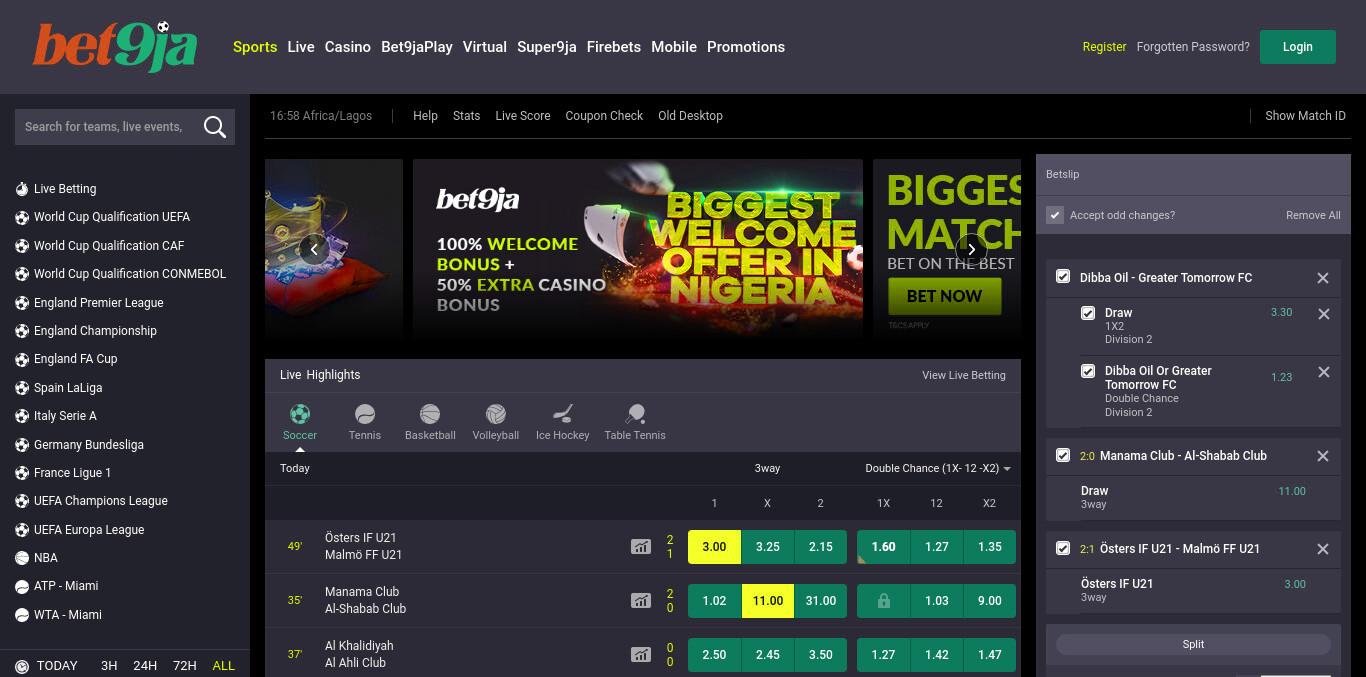Show next promotional banner with right arrow
Screen dimensions: 1366x677
971,249
